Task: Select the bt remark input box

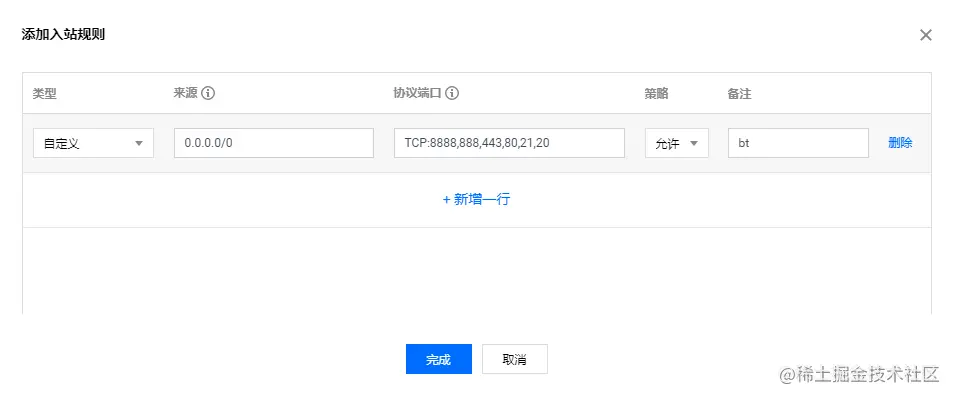Action: (798, 143)
